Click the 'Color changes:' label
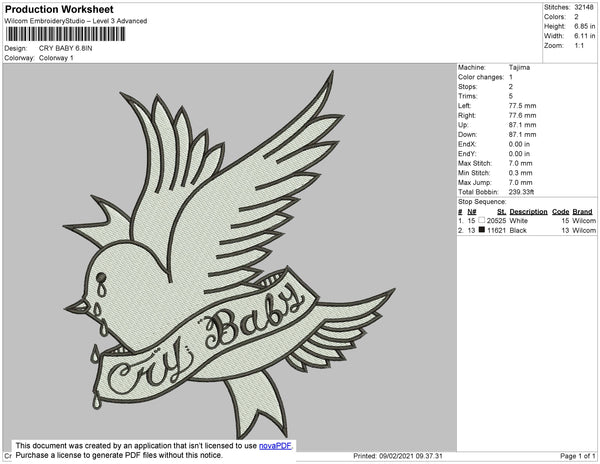This screenshot has width=600, height=464. (x=481, y=77)
